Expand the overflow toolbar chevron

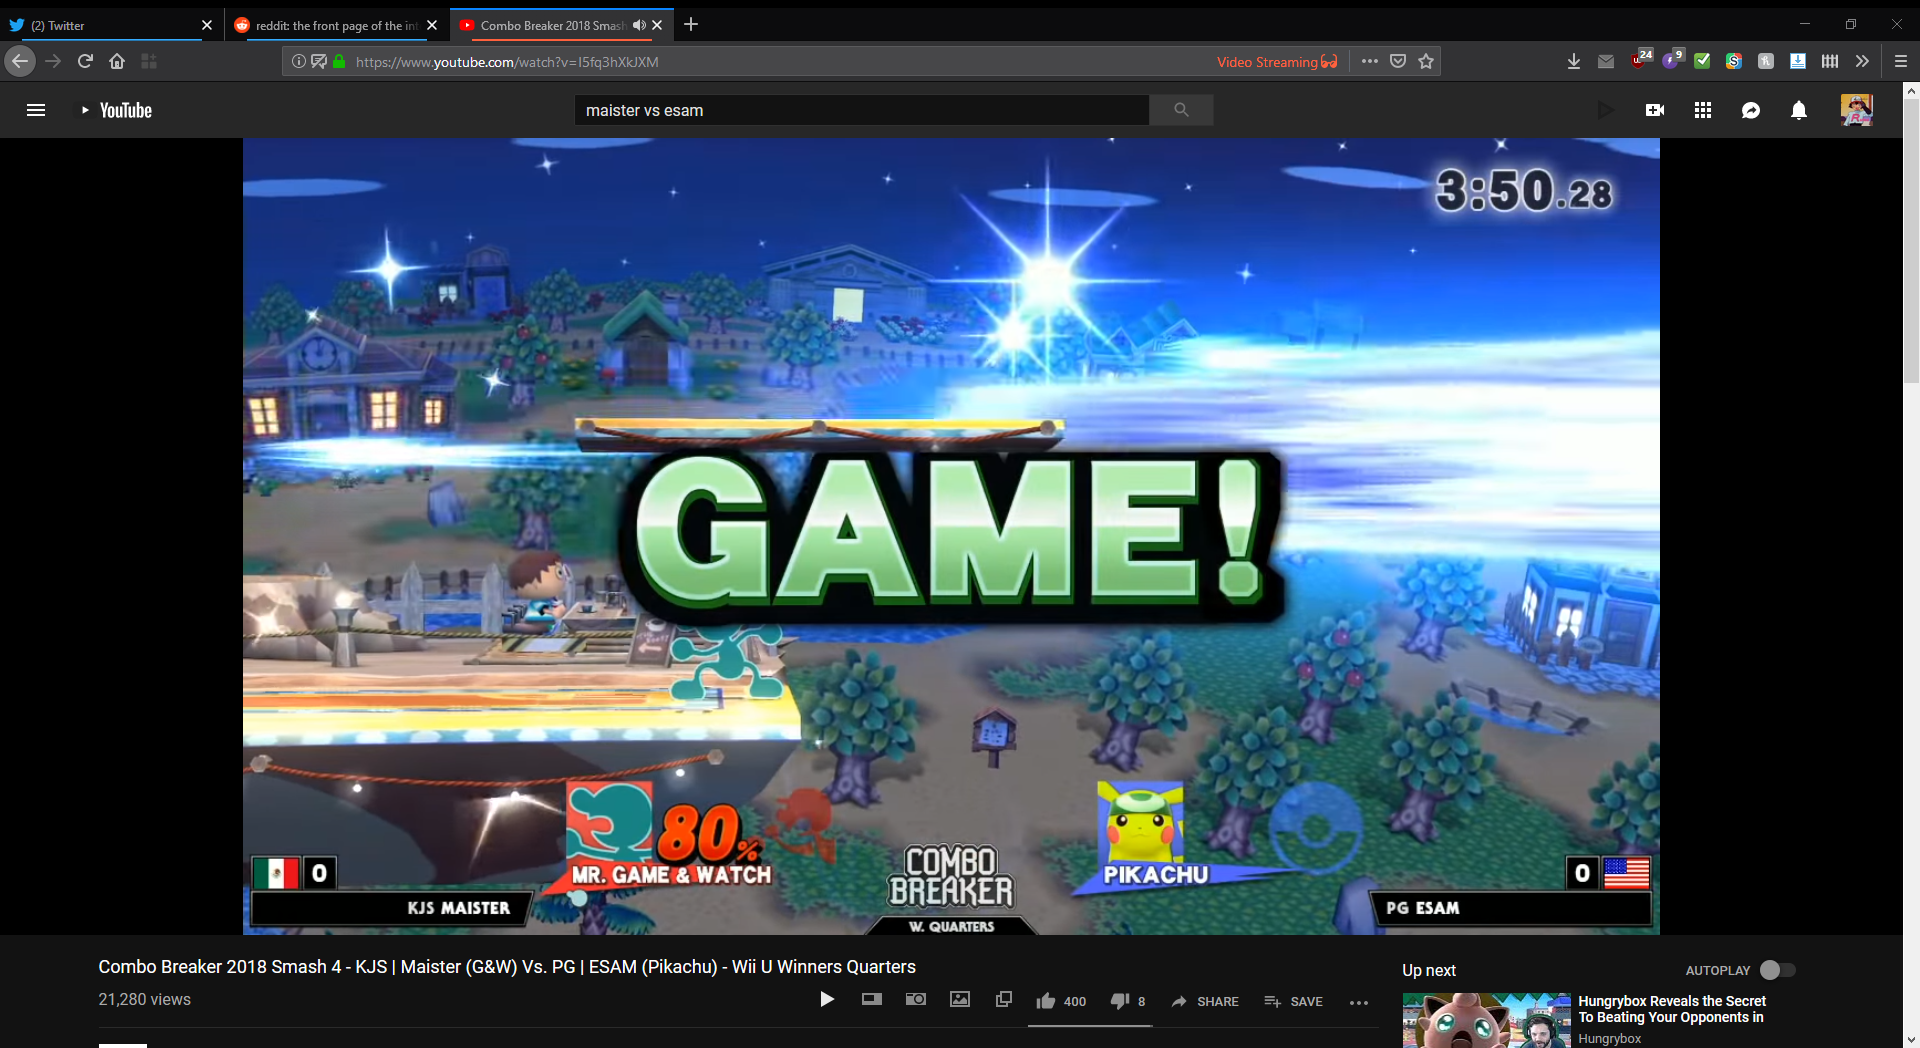1862,61
